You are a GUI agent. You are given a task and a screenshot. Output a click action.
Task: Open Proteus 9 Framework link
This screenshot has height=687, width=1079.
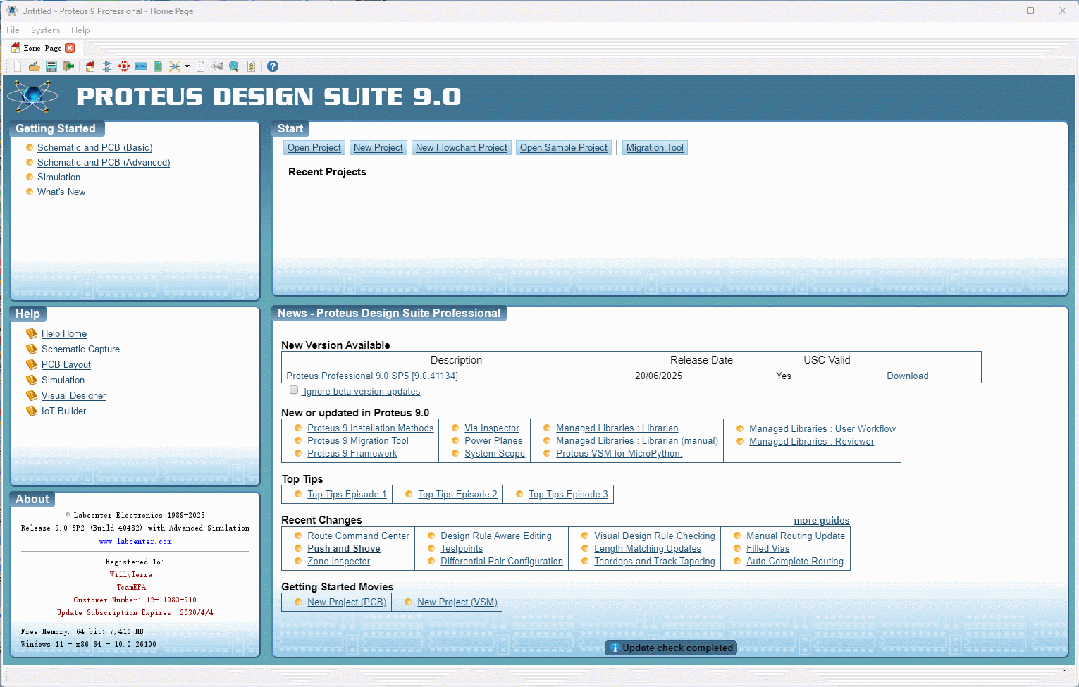(x=352, y=454)
